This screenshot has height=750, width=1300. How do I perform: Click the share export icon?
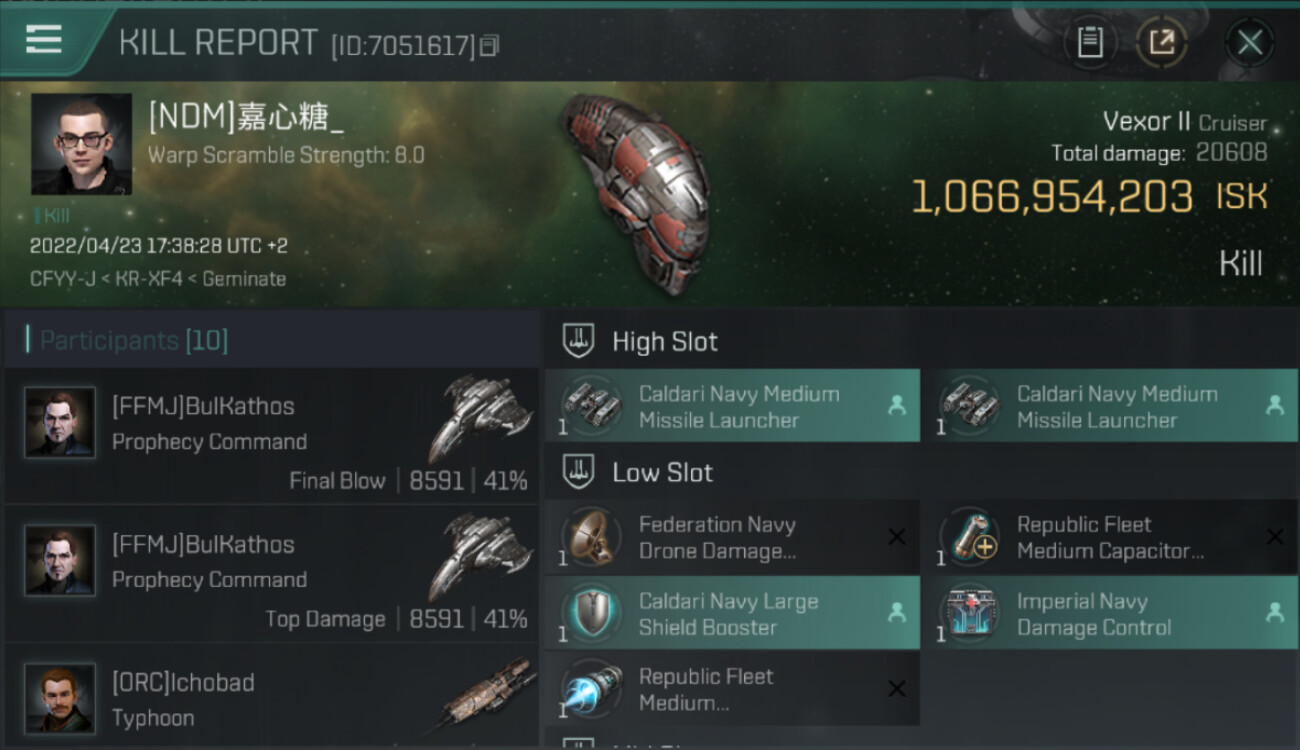point(1162,42)
